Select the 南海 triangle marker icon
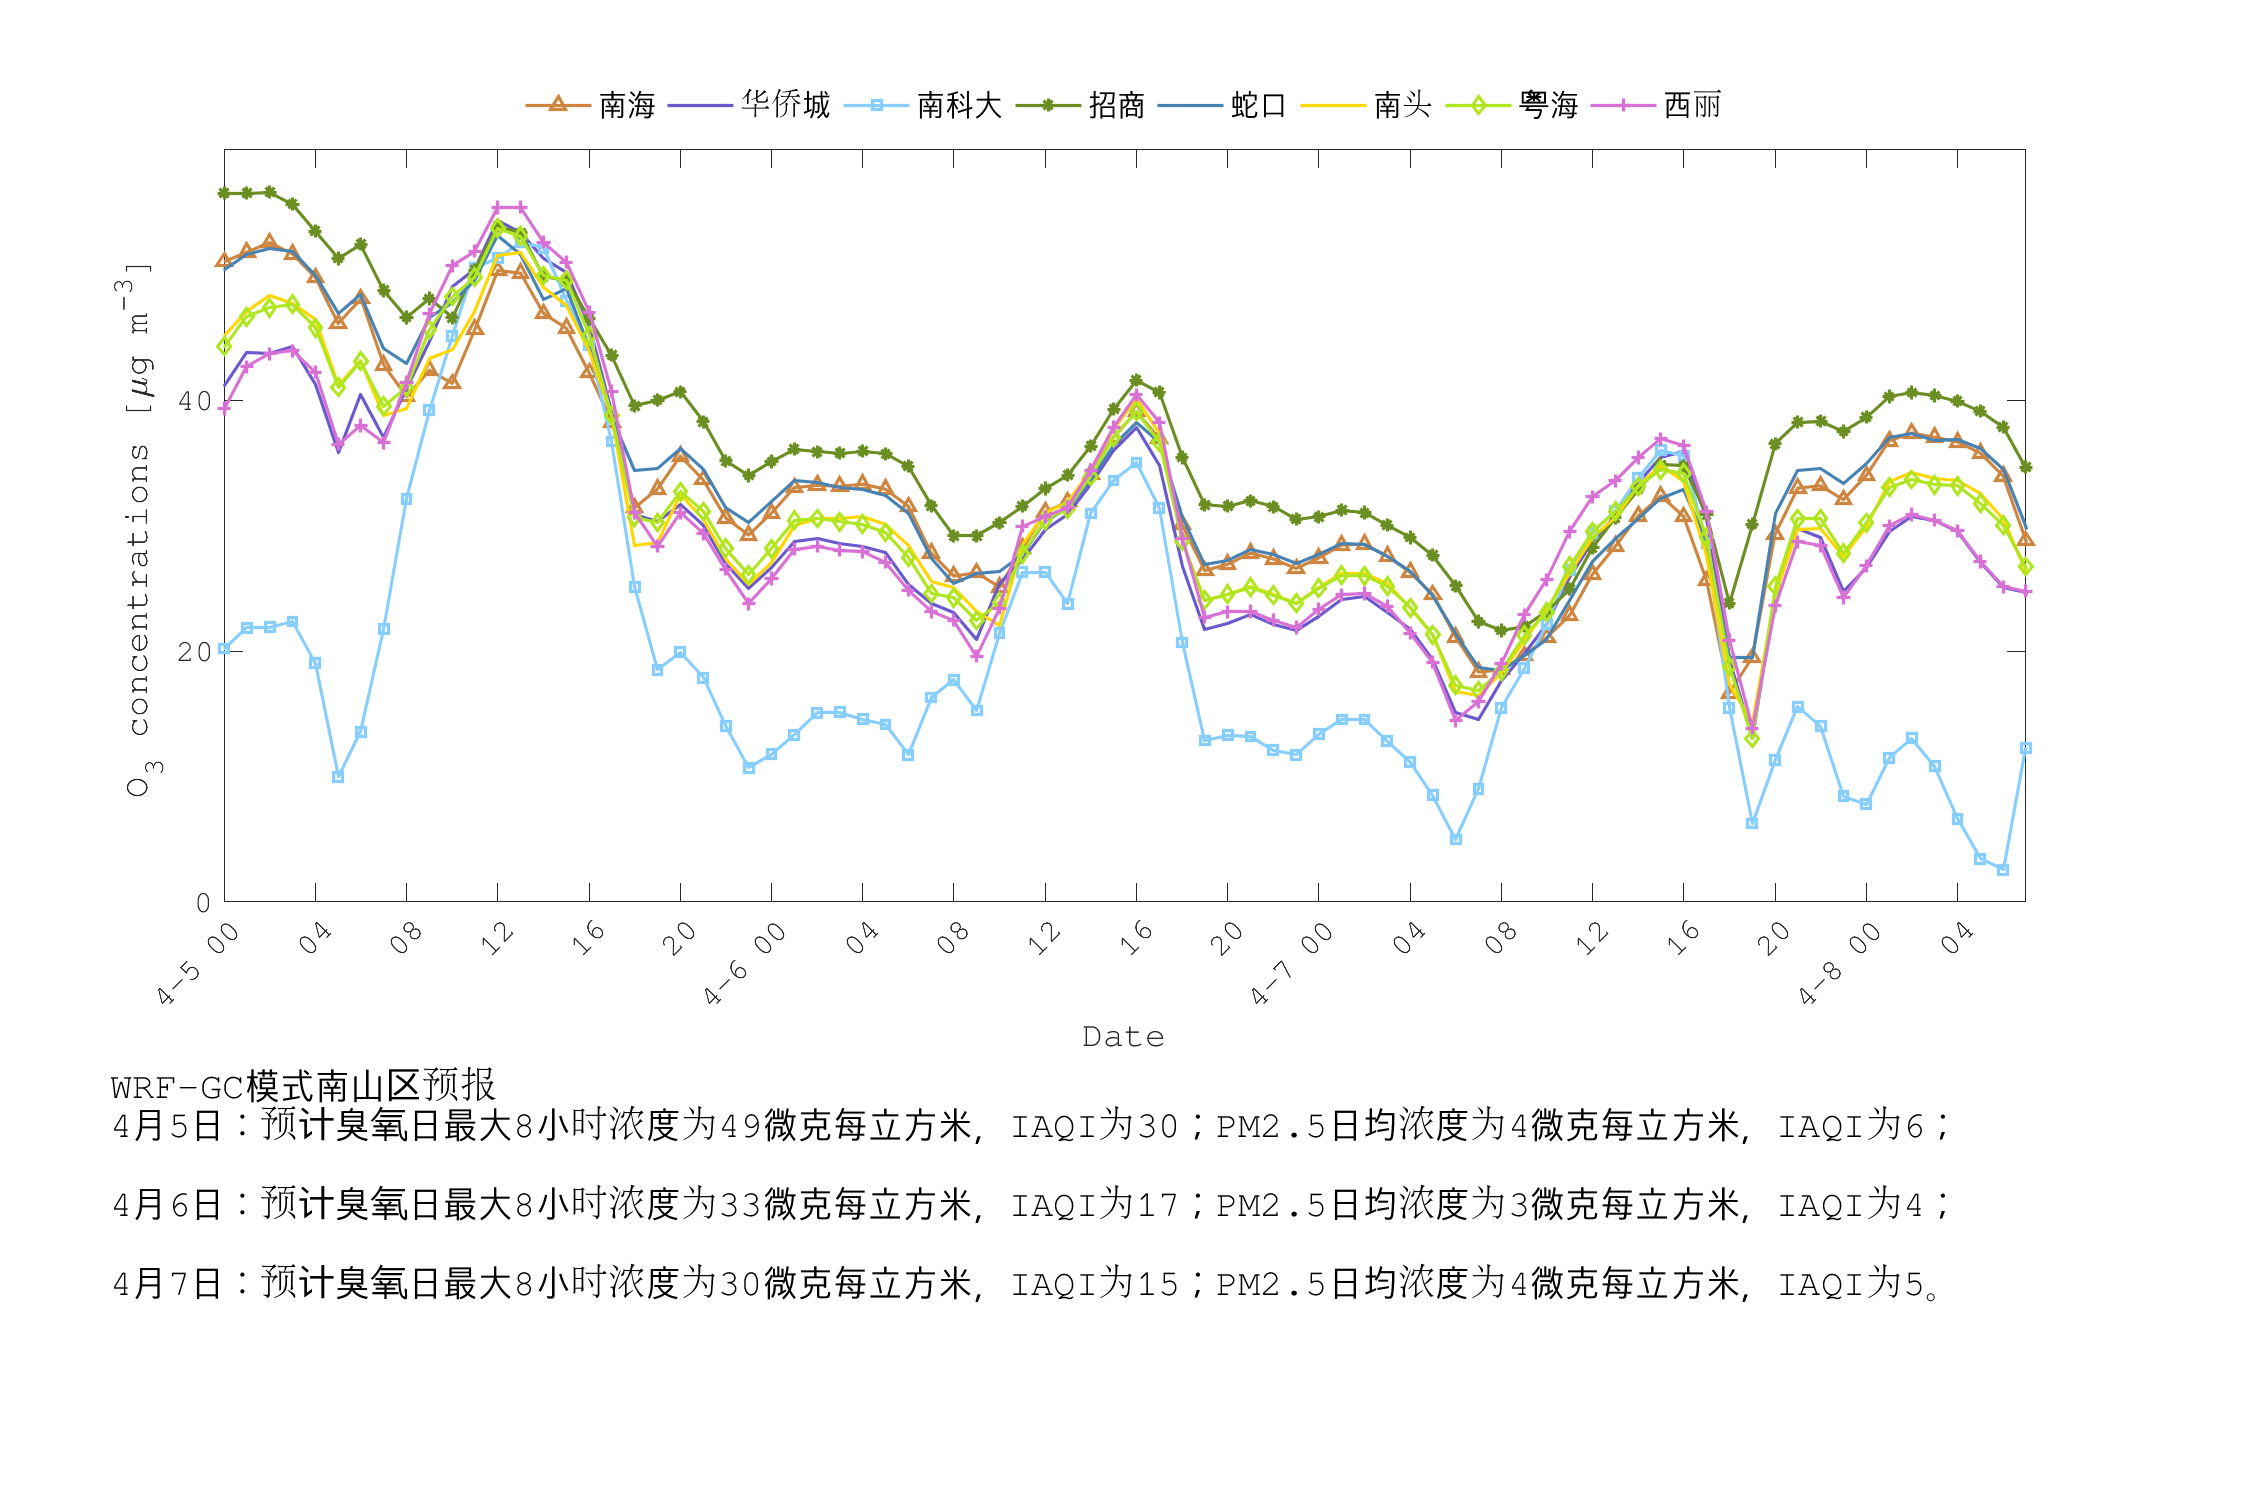 tap(556, 101)
